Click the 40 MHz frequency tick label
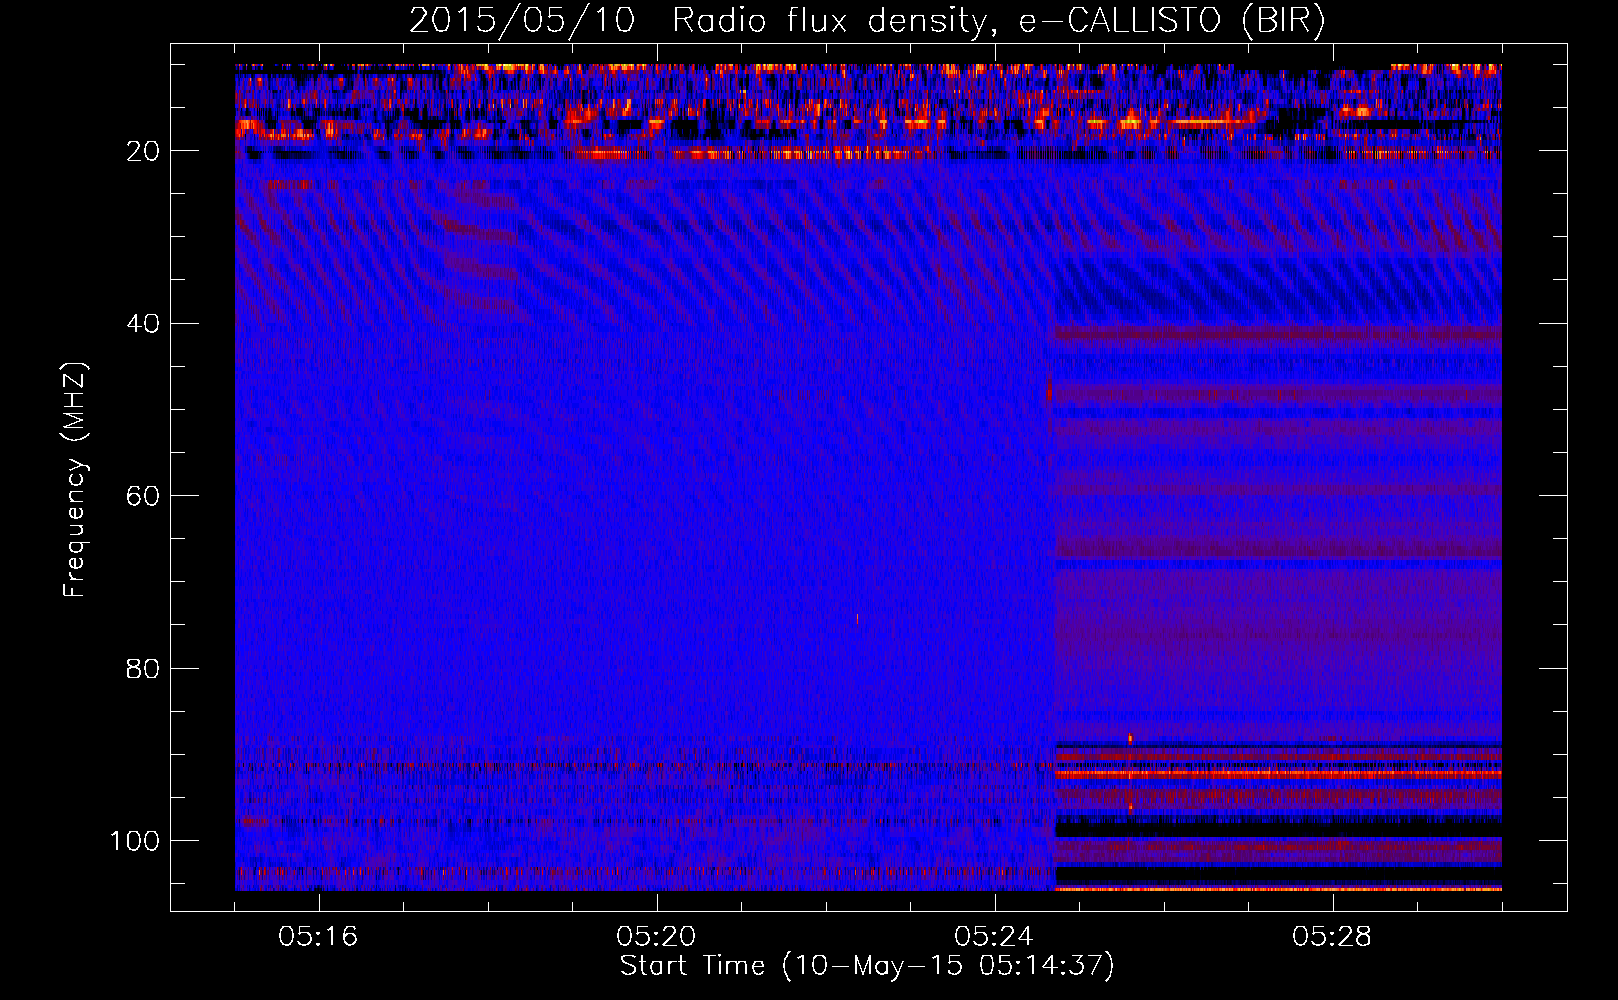 (144, 324)
